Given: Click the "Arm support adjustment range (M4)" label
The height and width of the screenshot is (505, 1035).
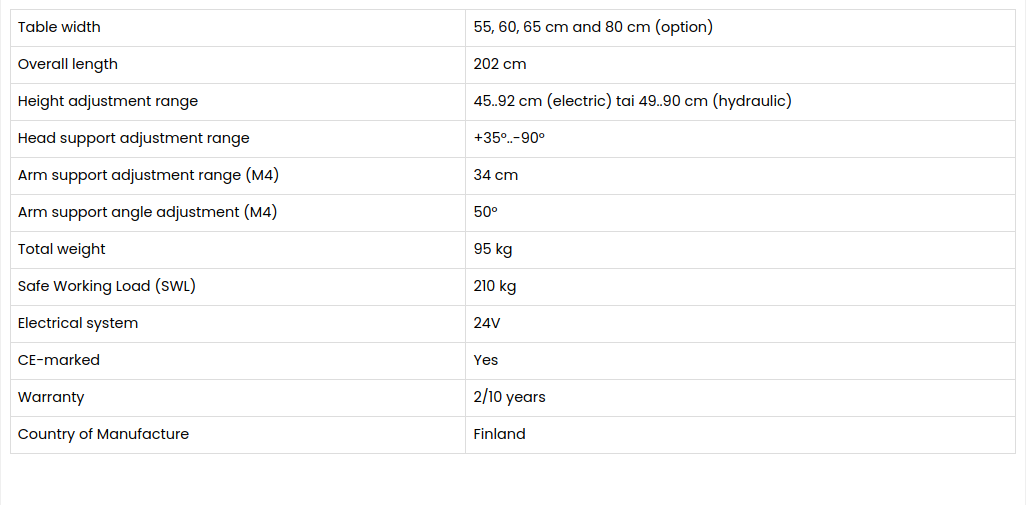Looking at the screenshot, I should pyautogui.click(x=148, y=175).
